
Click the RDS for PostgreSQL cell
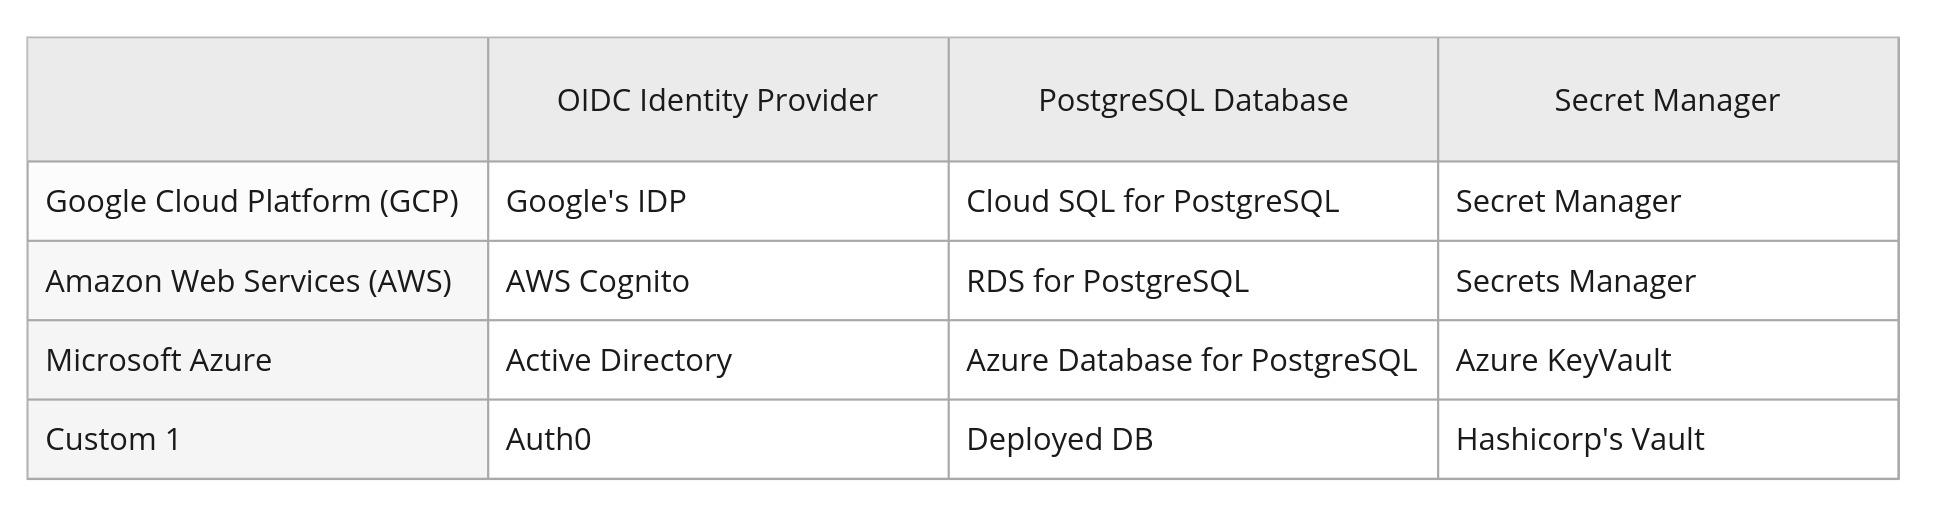1107,281
